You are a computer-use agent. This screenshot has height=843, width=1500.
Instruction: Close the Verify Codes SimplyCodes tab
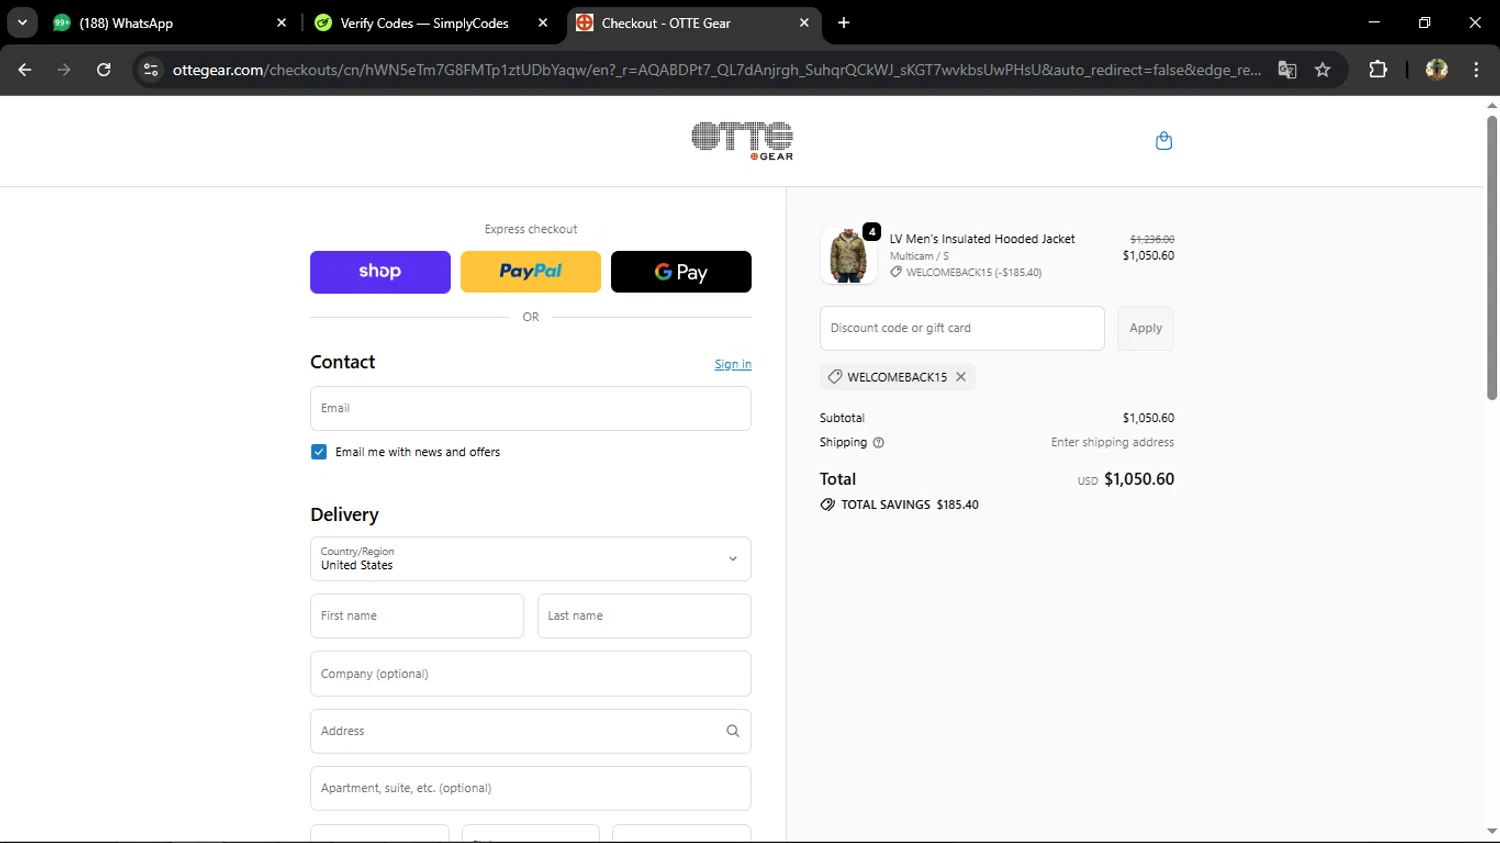coord(543,23)
